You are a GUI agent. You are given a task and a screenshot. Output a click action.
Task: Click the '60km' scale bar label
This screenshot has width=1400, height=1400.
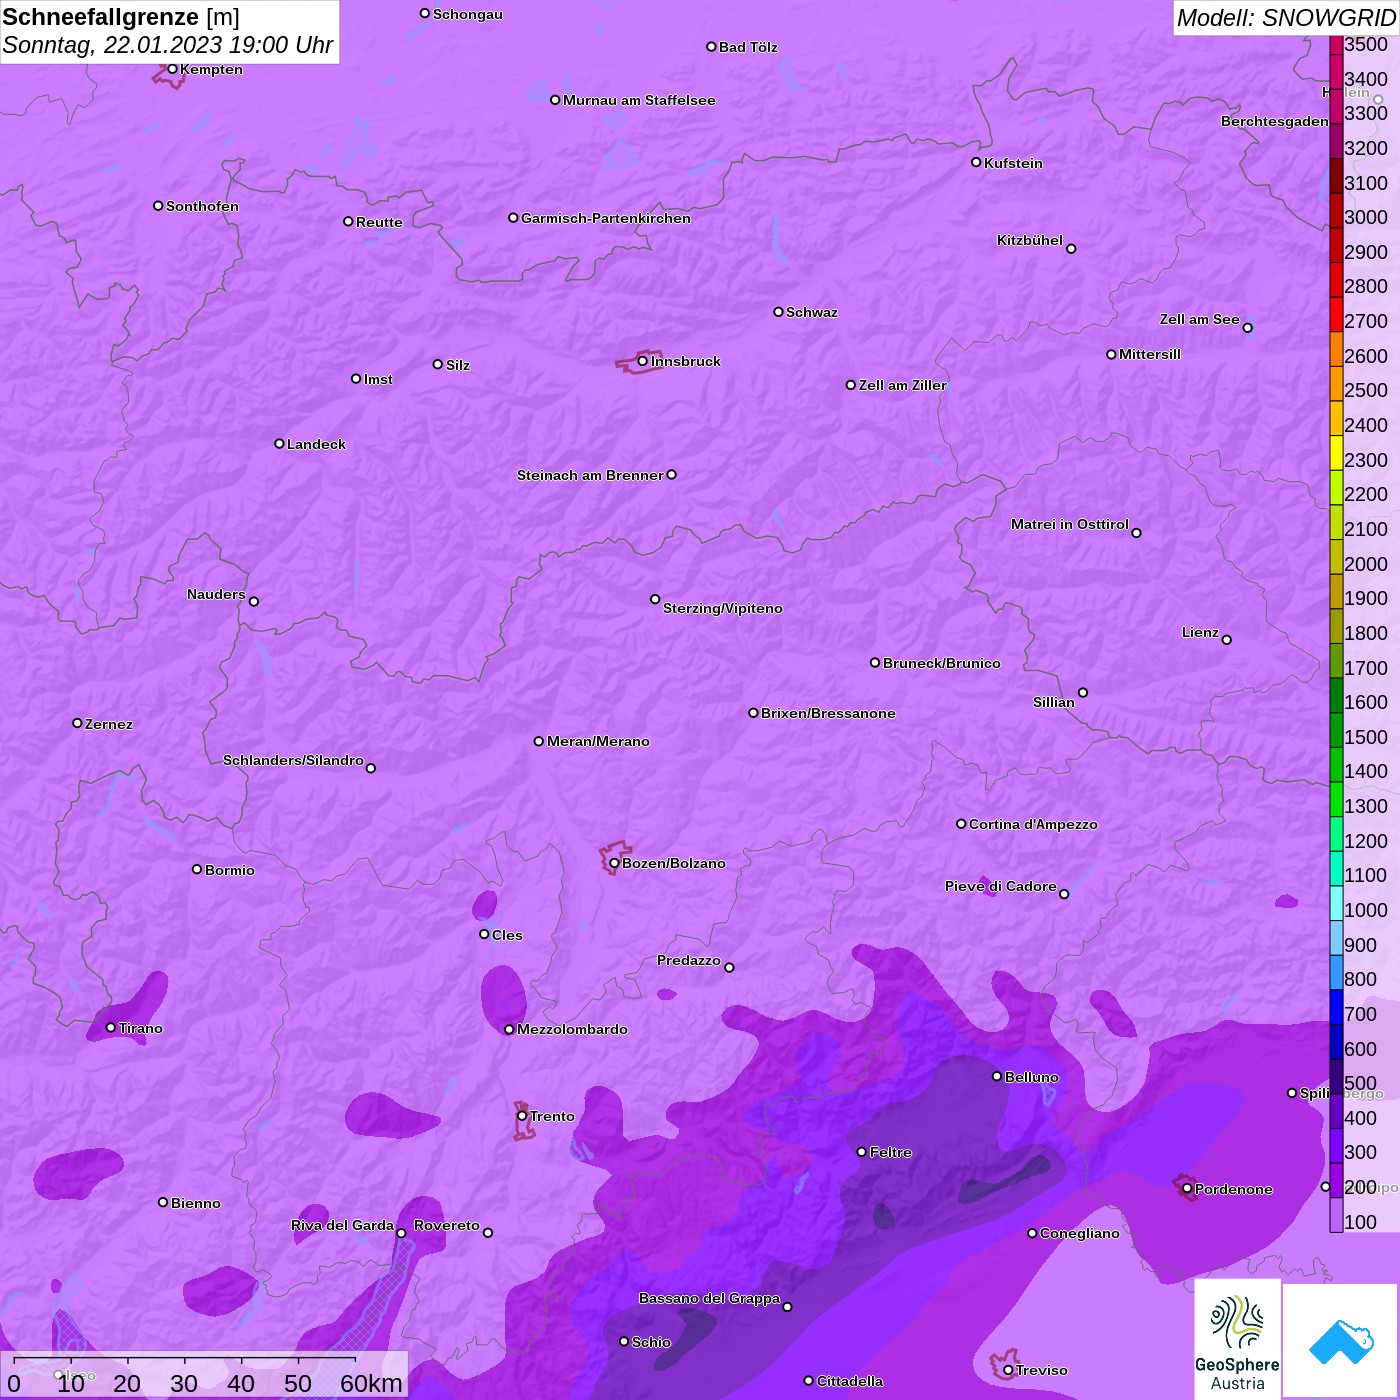pos(371,1383)
